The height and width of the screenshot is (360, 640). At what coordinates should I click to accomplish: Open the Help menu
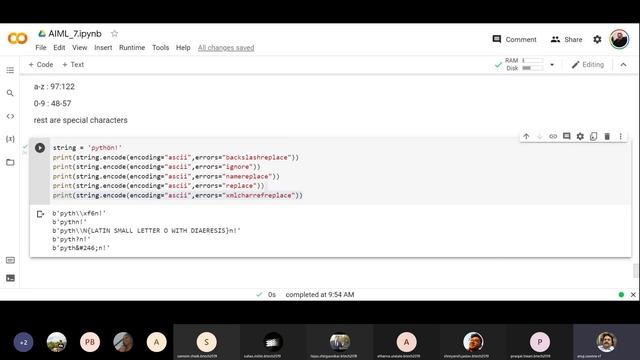[x=183, y=47]
